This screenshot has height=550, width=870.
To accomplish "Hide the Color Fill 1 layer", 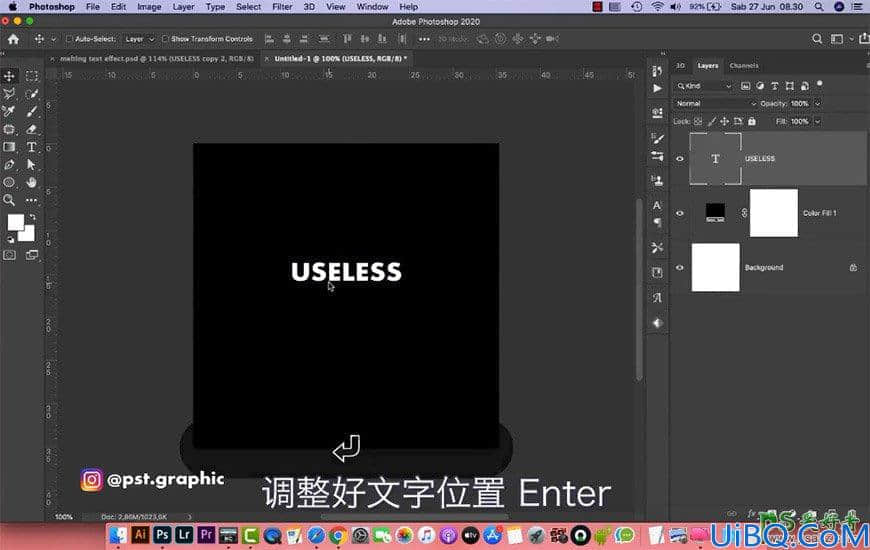I will pyautogui.click(x=680, y=213).
